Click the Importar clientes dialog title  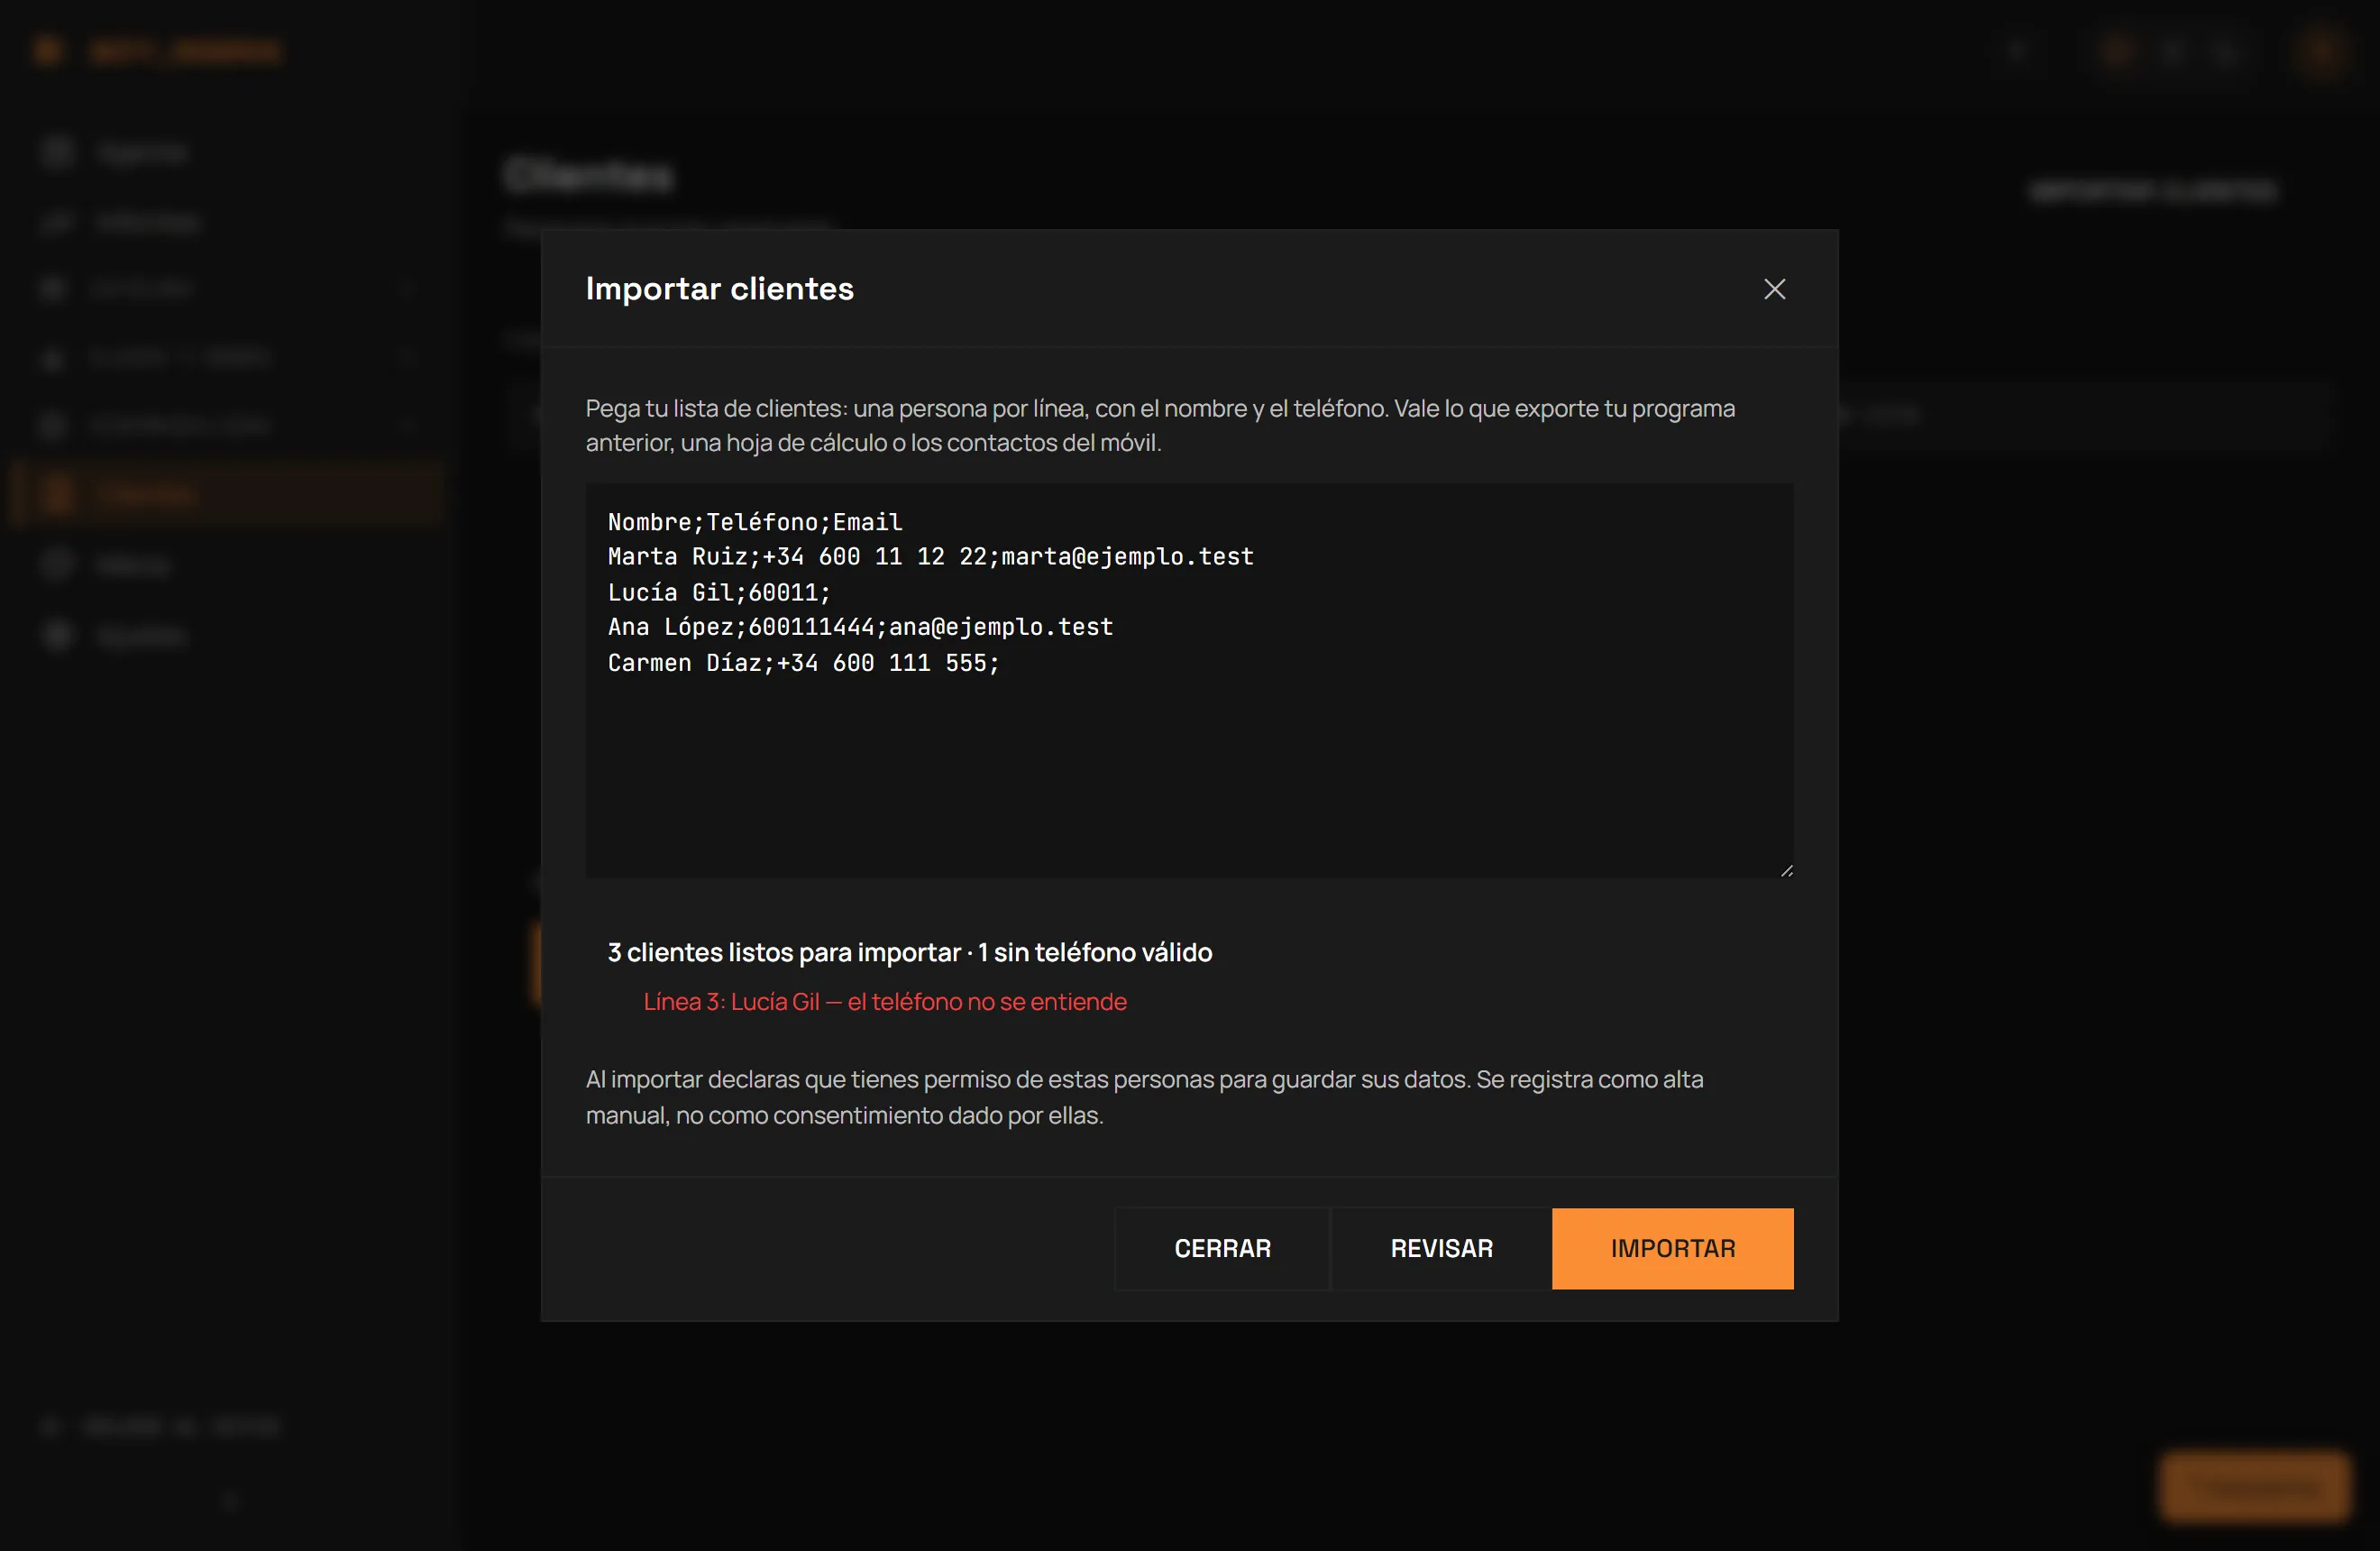719,289
